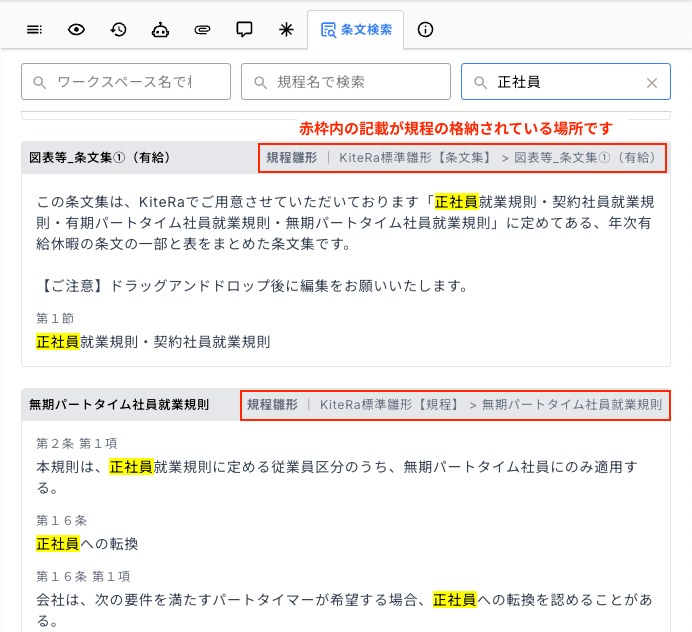The height and width of the screenshot is (632, 692).
Task: Open the history clock icon
Action: pyautogui.click(x=119, y=30)
